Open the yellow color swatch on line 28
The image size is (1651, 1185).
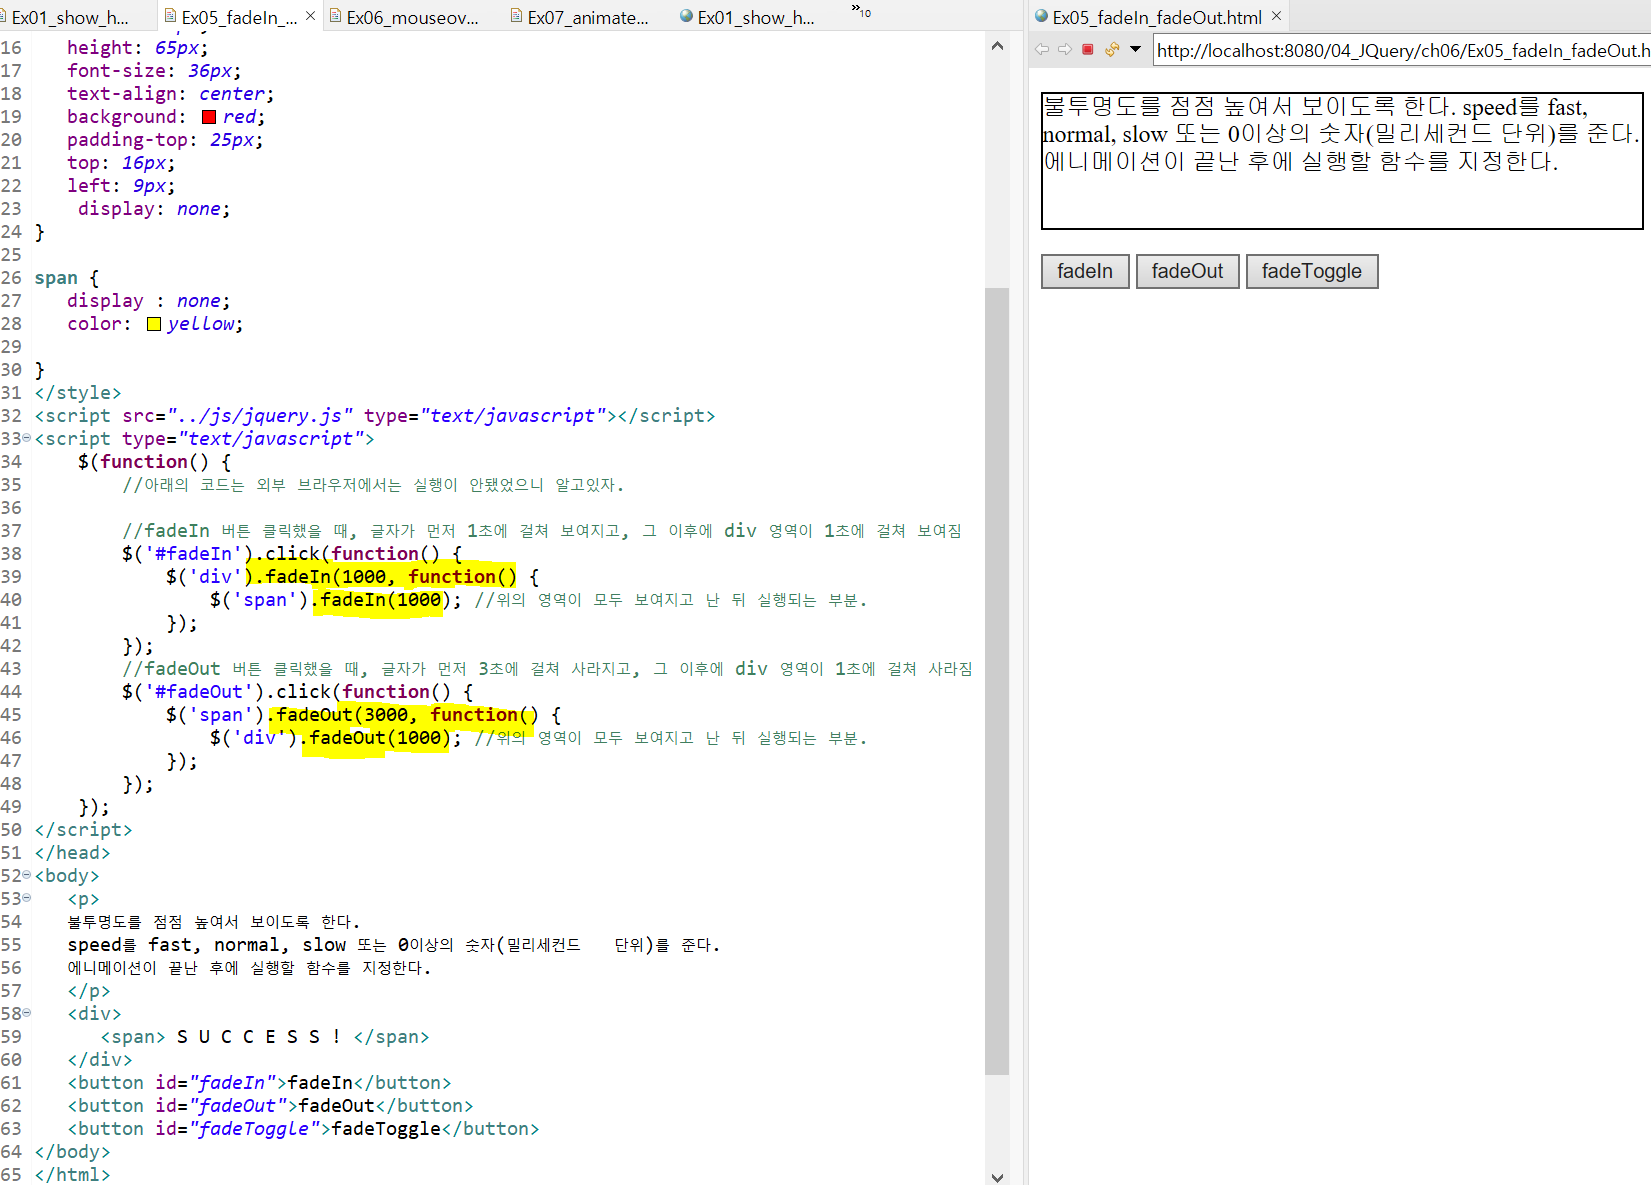coord(154,324)
